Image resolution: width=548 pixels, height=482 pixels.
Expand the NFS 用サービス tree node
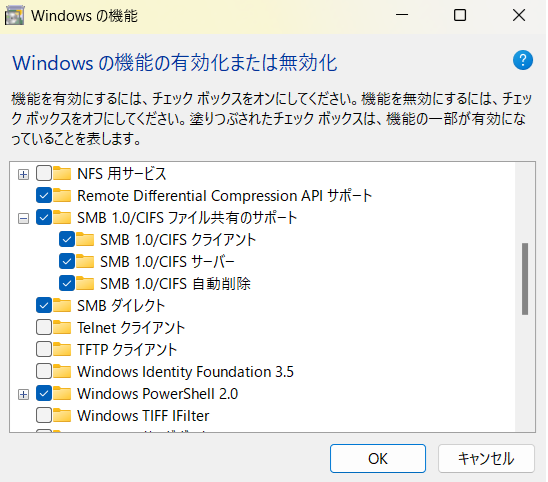coord(23,174)
